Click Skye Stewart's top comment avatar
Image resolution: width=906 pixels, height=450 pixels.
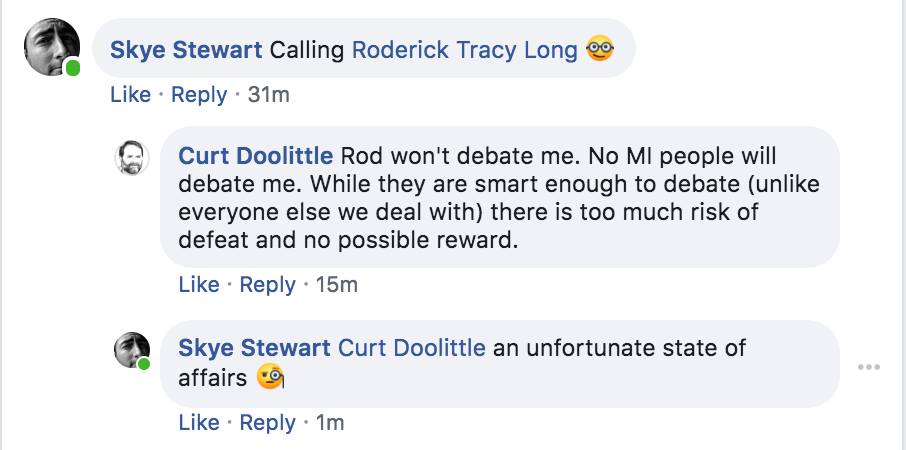[51, 47]
